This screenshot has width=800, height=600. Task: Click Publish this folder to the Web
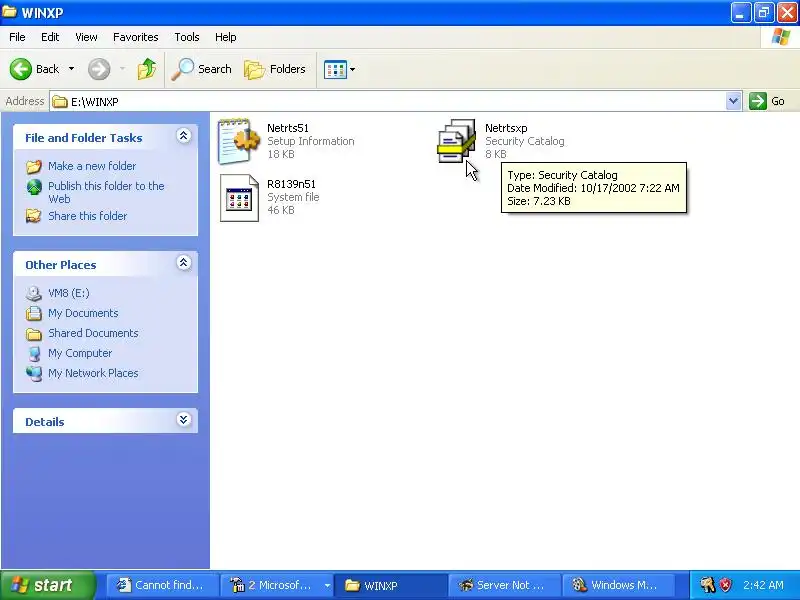tap(106, 192)
